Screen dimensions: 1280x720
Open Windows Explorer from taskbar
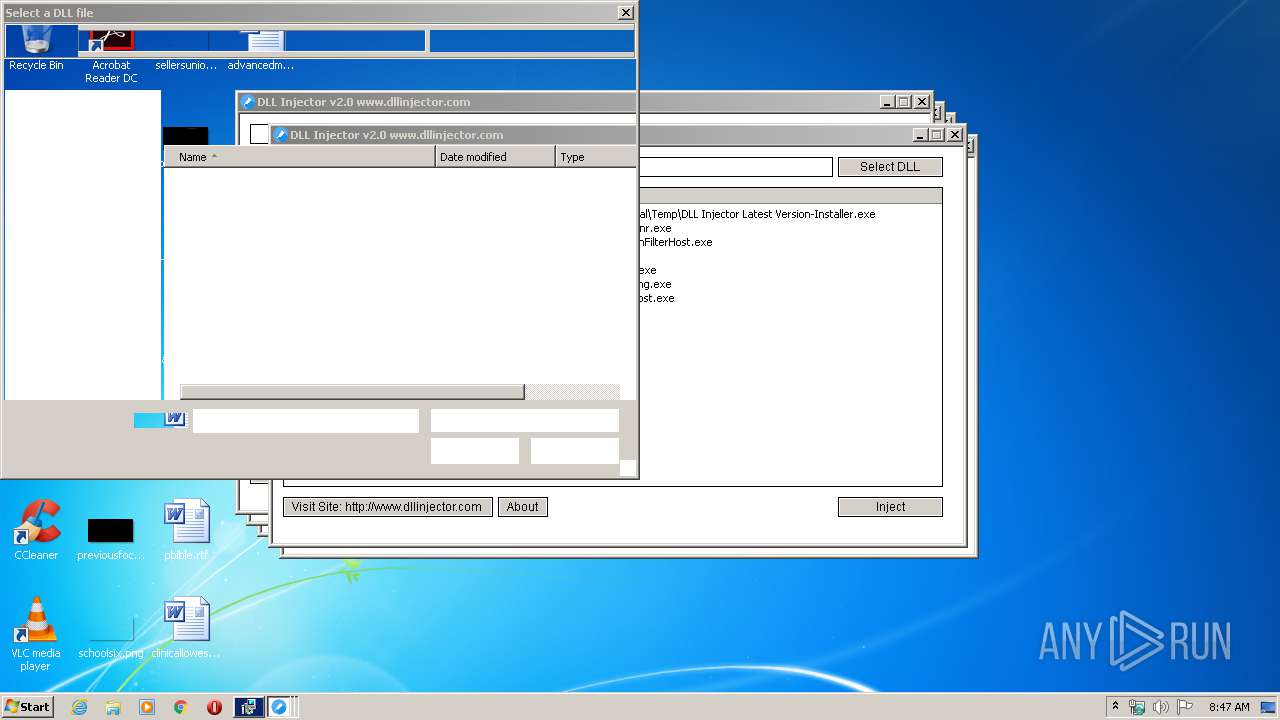[113, 707]
